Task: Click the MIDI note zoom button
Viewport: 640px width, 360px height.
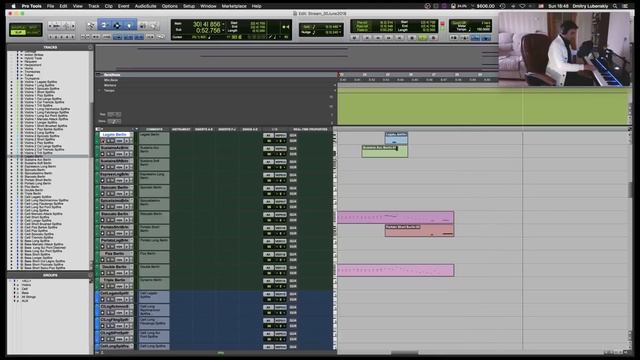Action: pyautogui.click(x=66, y=26)
